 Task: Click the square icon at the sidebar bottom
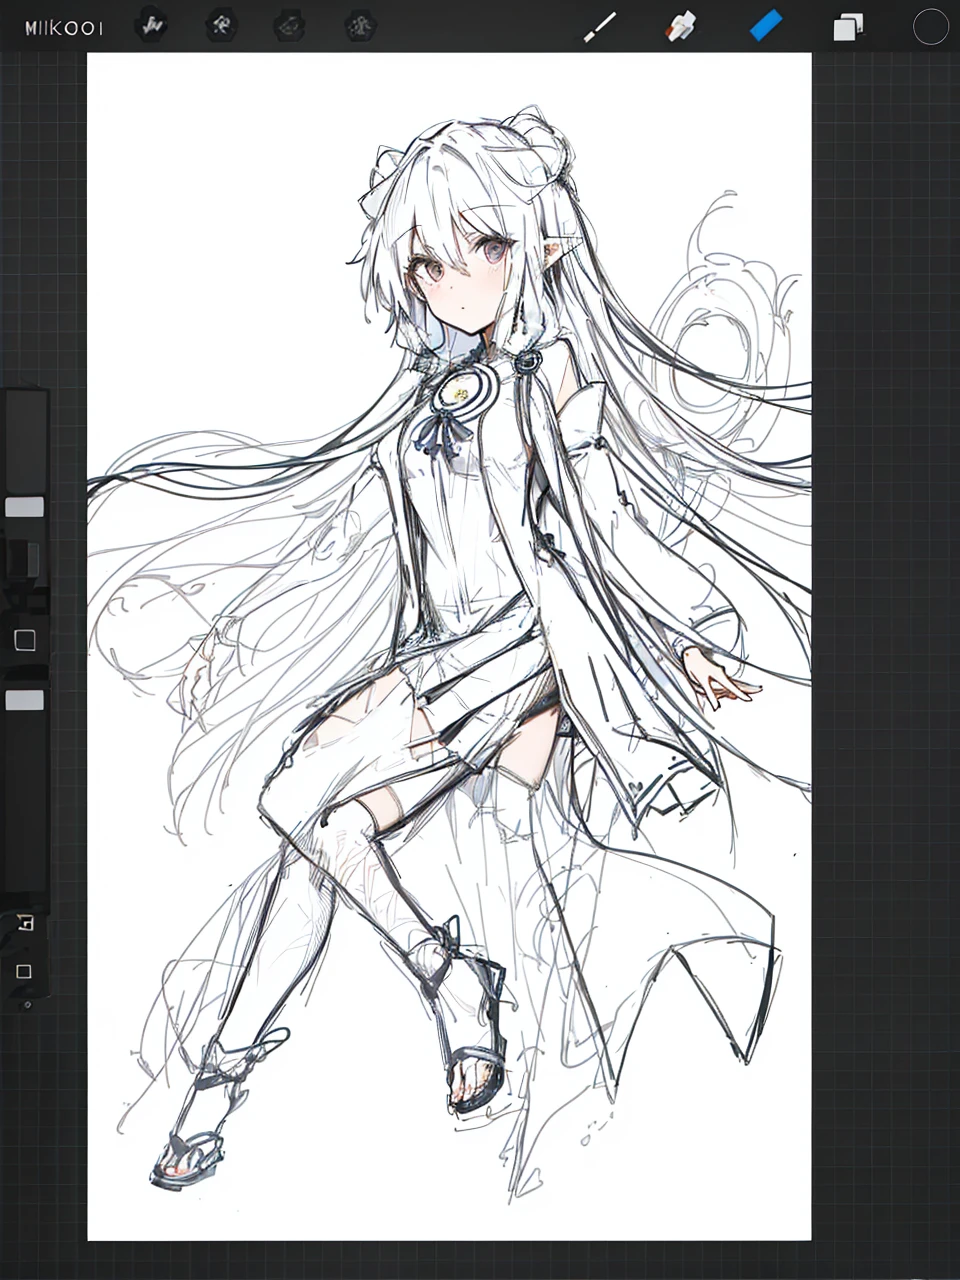click(x=24, y=971)
